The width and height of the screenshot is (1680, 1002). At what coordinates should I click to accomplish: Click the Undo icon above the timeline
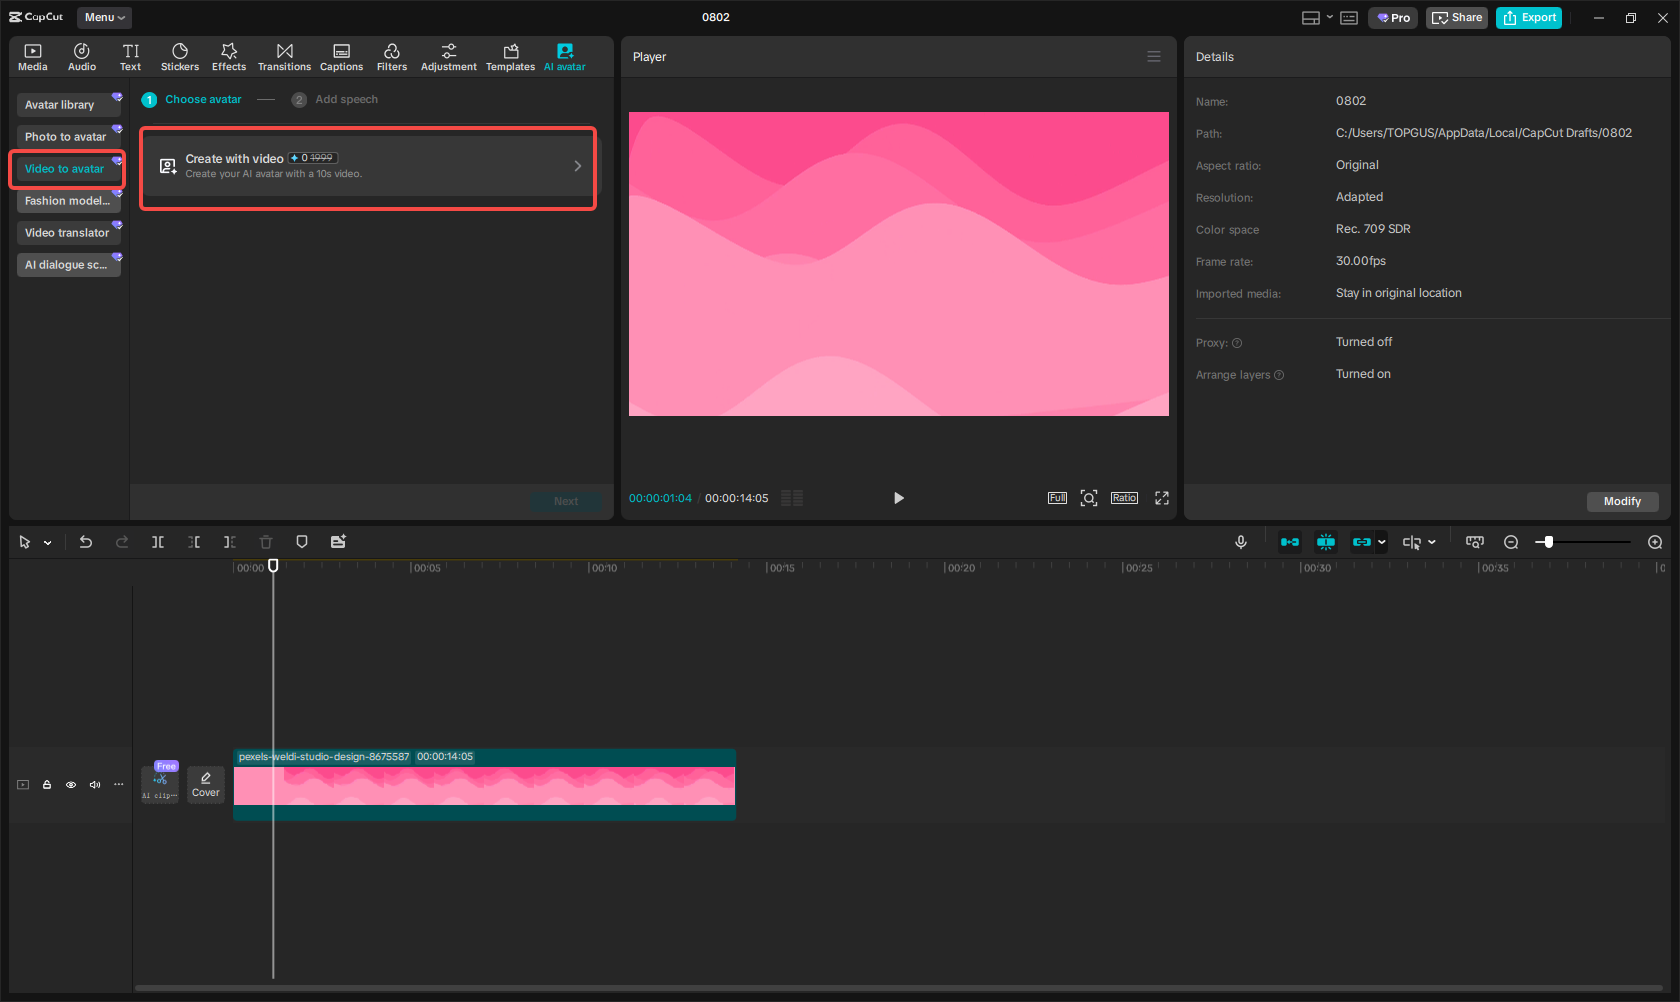point(86,541)
